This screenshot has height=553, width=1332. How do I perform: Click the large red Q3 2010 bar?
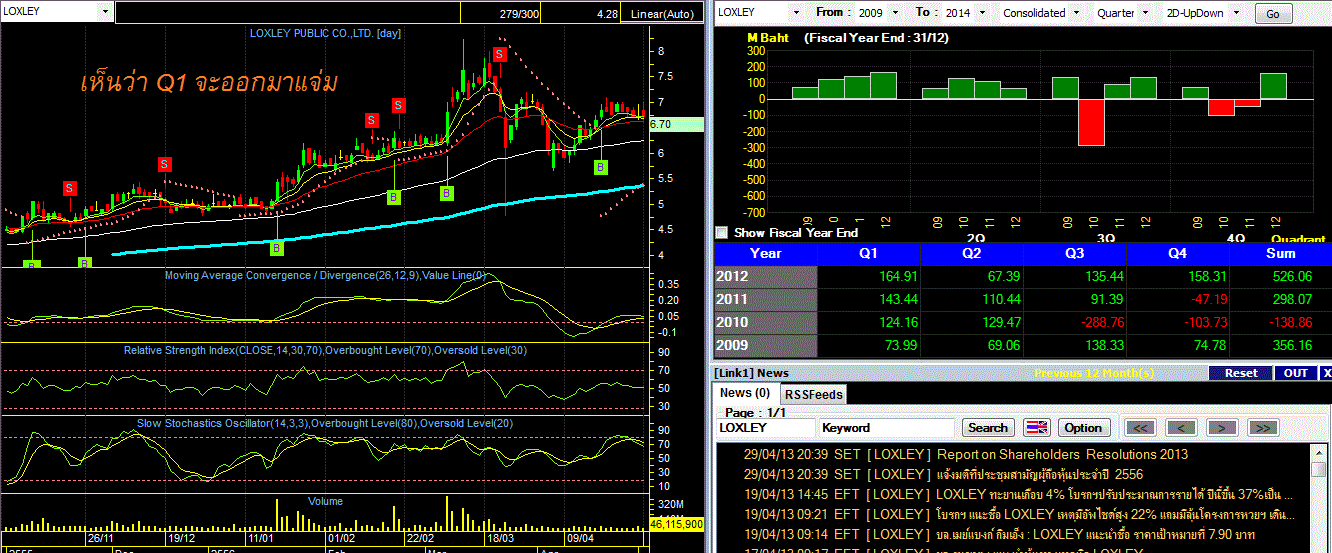(1091, 122)
